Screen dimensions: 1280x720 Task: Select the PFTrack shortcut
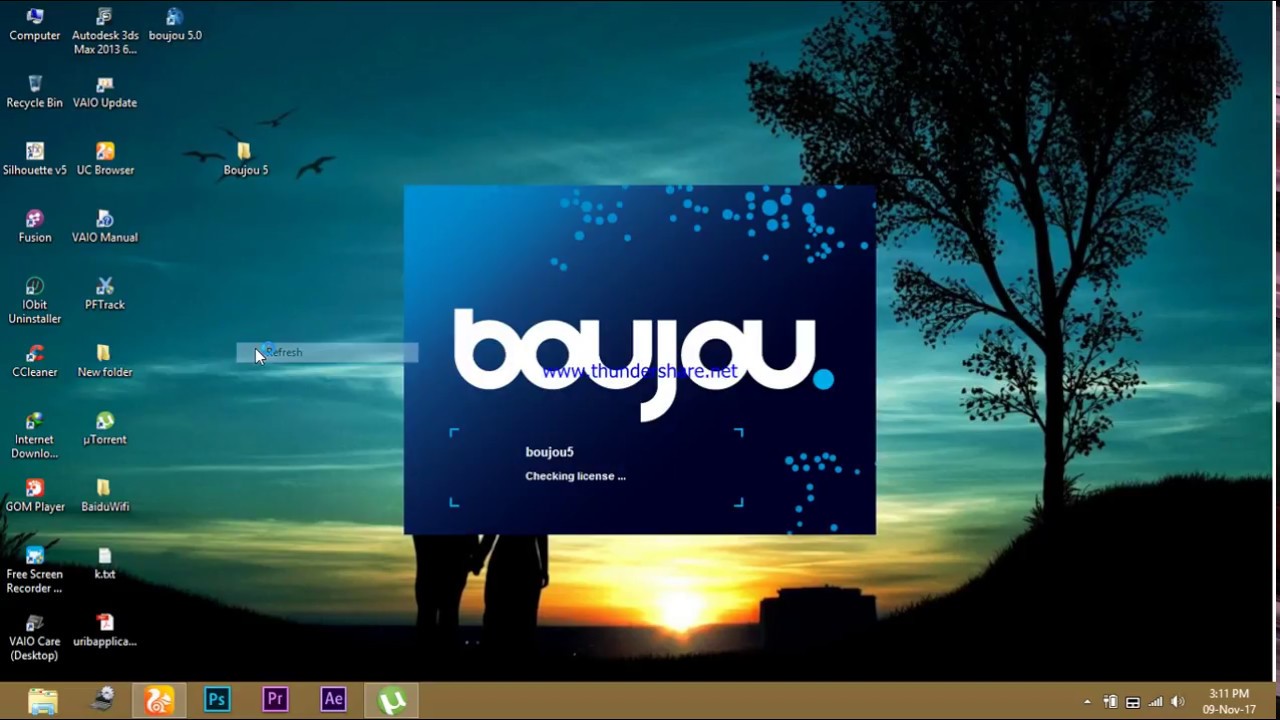point(105,294)
